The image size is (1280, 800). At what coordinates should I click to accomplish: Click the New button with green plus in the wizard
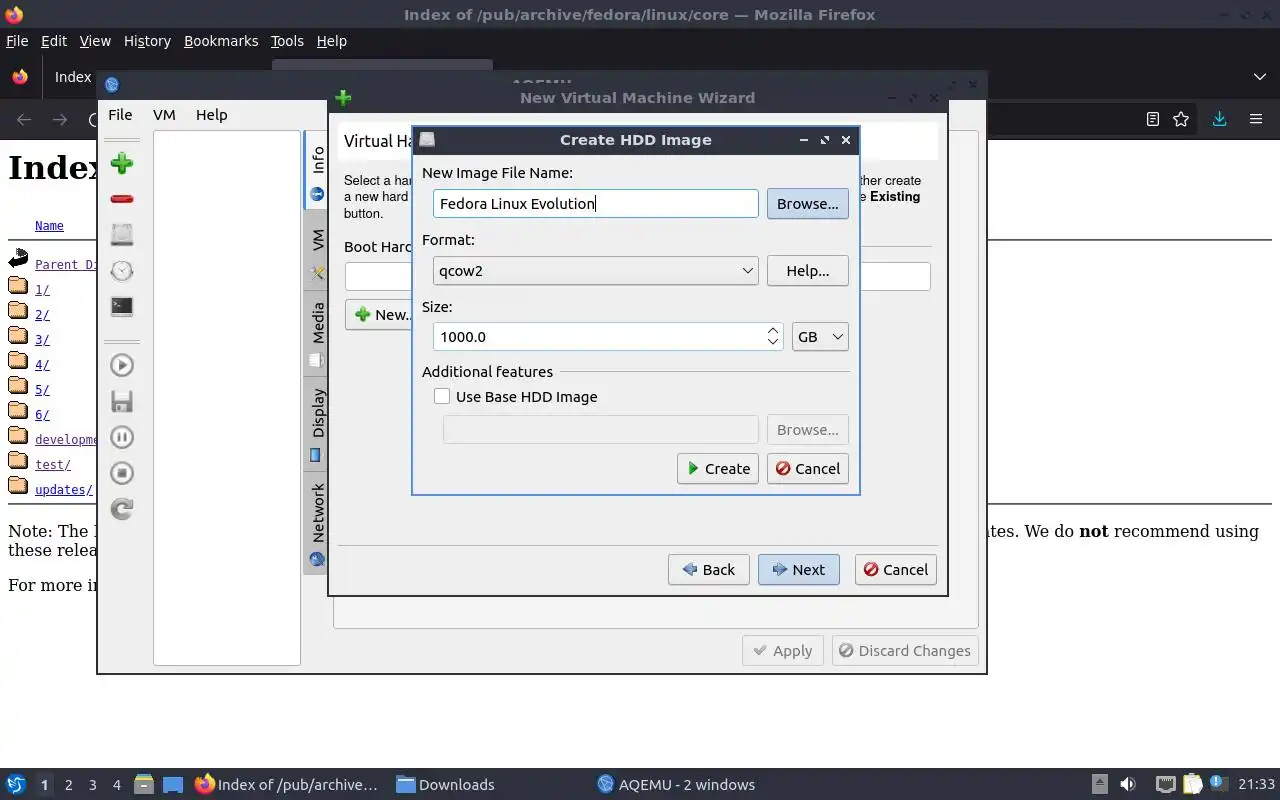coord(380,314)
